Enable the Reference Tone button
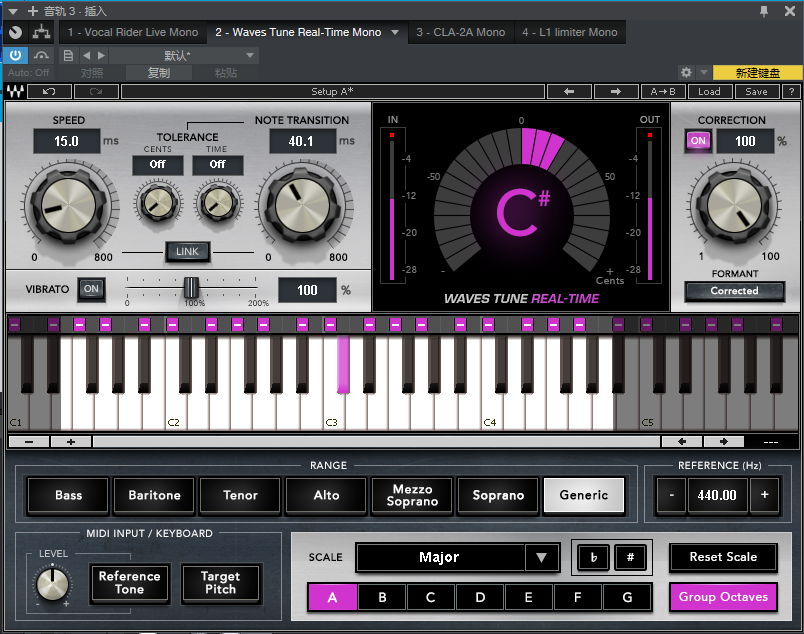Viewport: 804px width, 634px height. click(x=130, y=583)
